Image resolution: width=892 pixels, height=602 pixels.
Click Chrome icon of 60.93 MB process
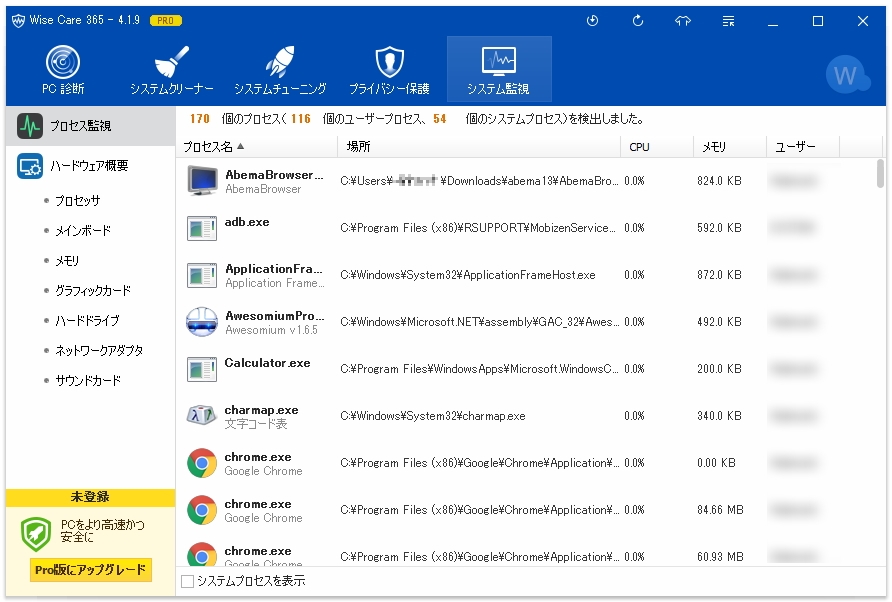click(x=202, y=554)
